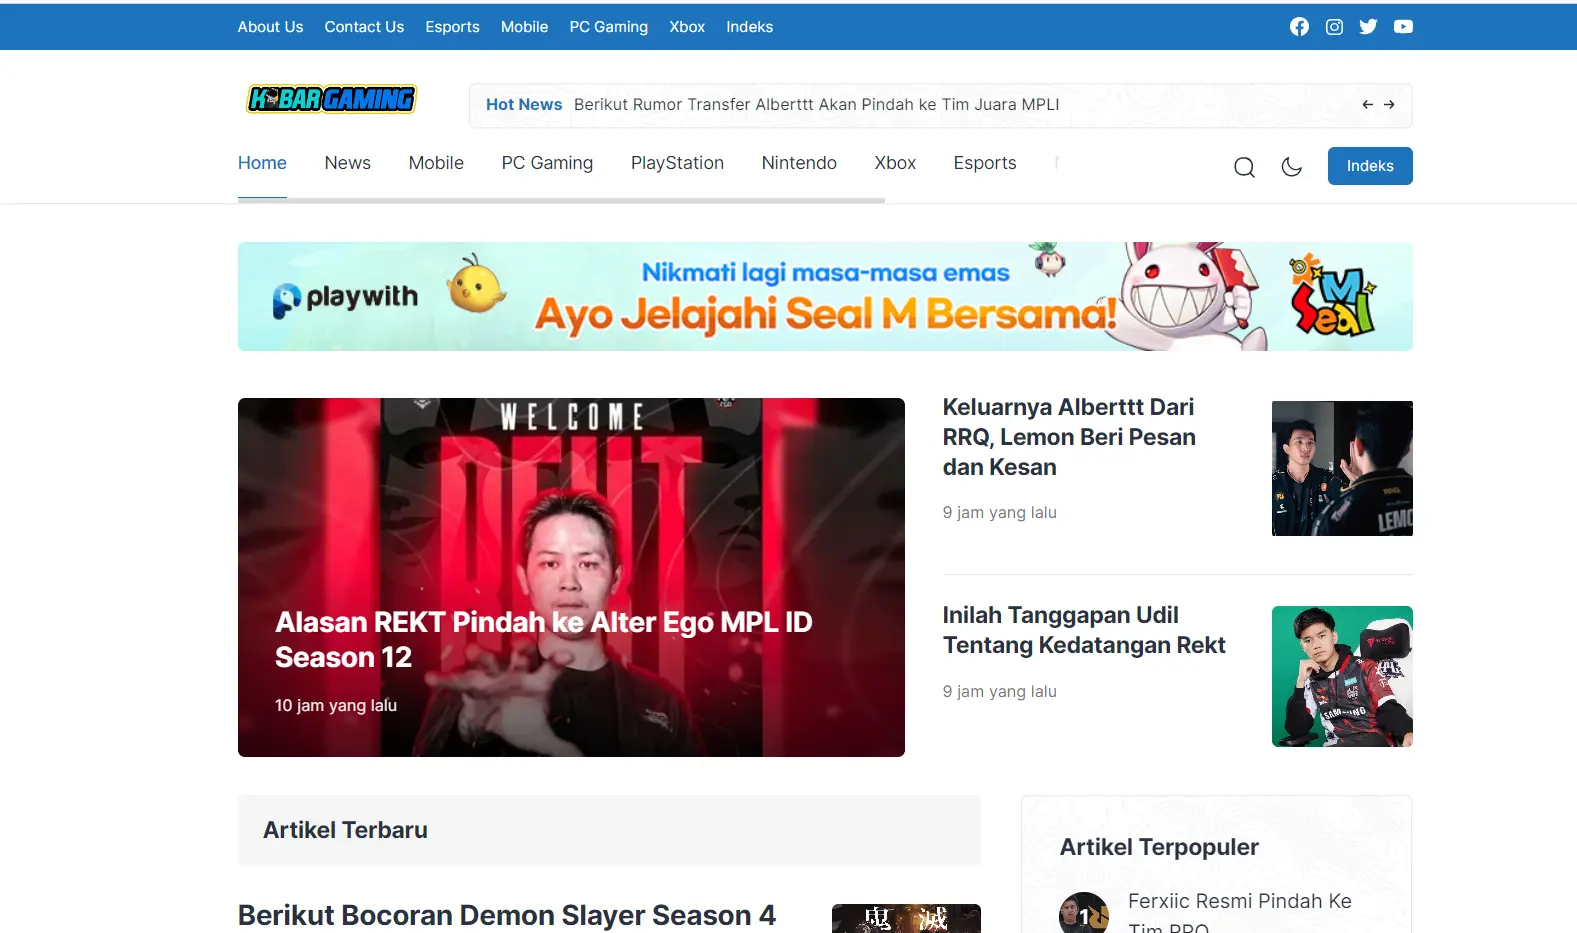
Task: Click the Hot News label
Action: point(524,105)
